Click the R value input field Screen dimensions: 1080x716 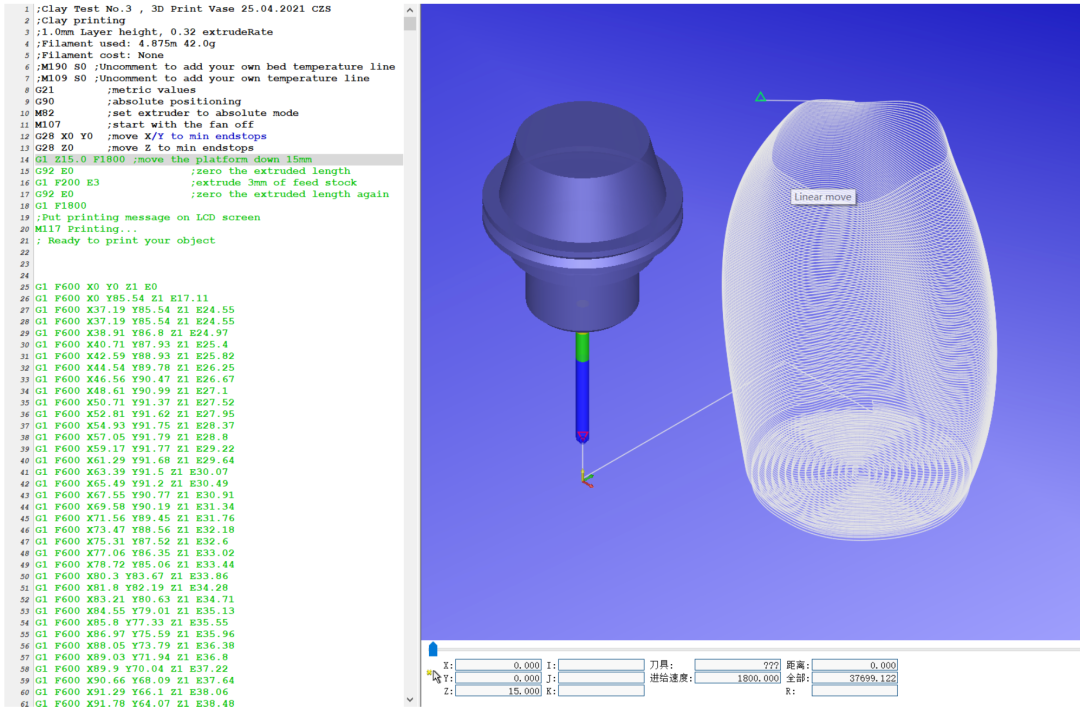pyautogui.click(x=854, y=691)
